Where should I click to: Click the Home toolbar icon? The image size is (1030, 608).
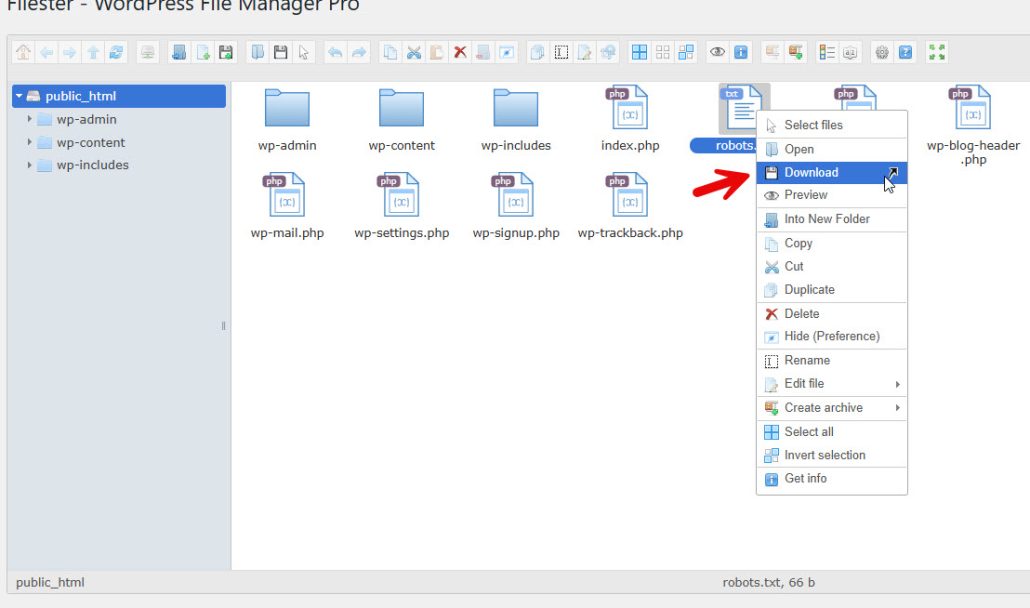pyautogui.click(x=23, y=53)
